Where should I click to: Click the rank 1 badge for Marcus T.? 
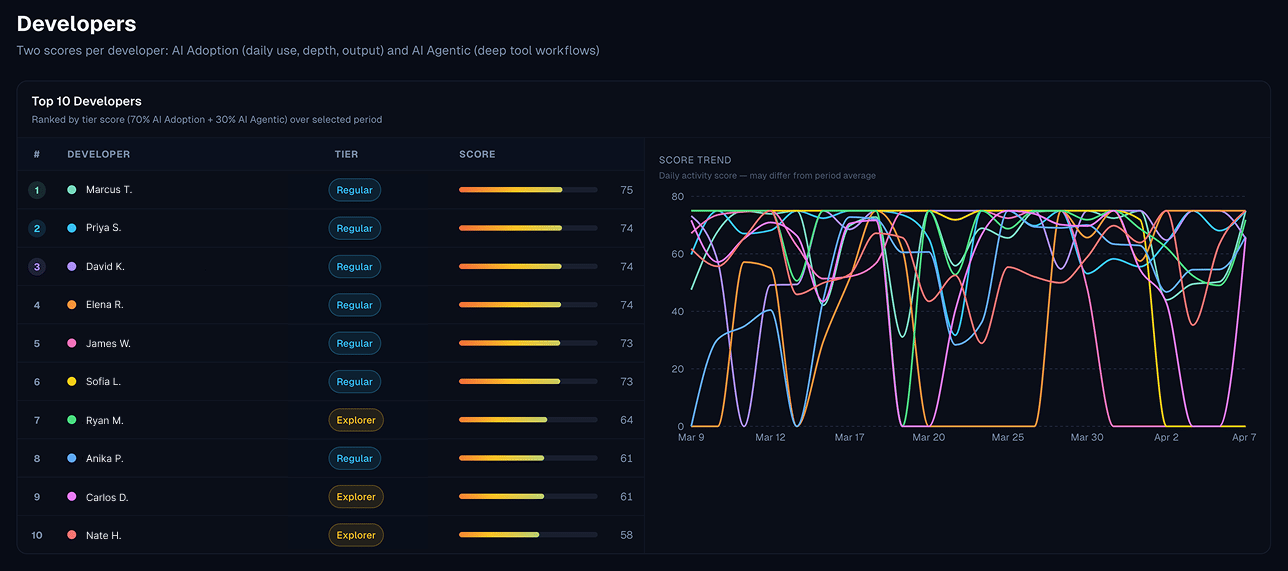point(37,190)
